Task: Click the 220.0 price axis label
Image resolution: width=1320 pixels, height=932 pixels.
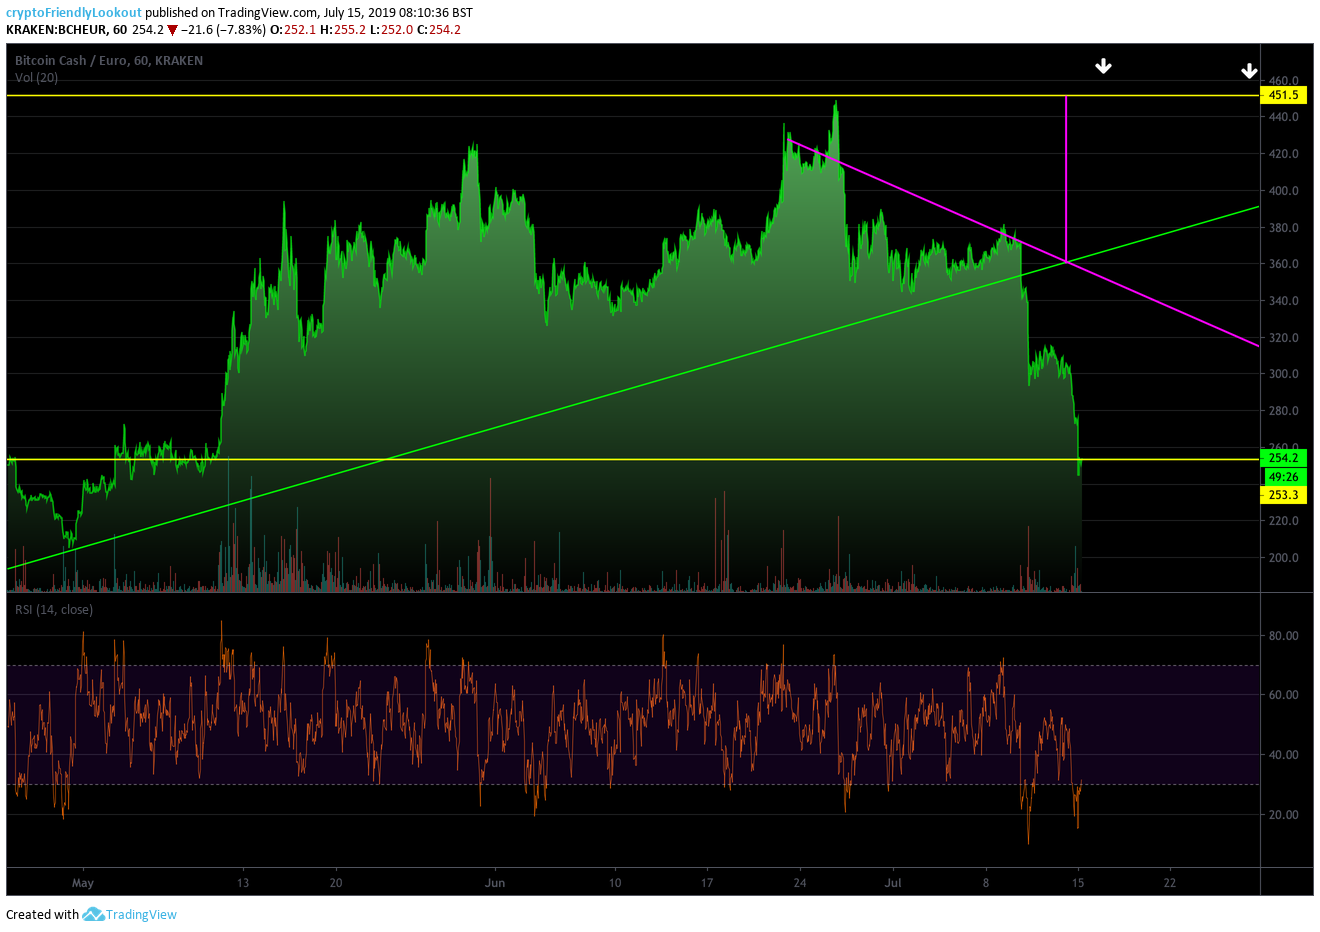Action: 1284,521
